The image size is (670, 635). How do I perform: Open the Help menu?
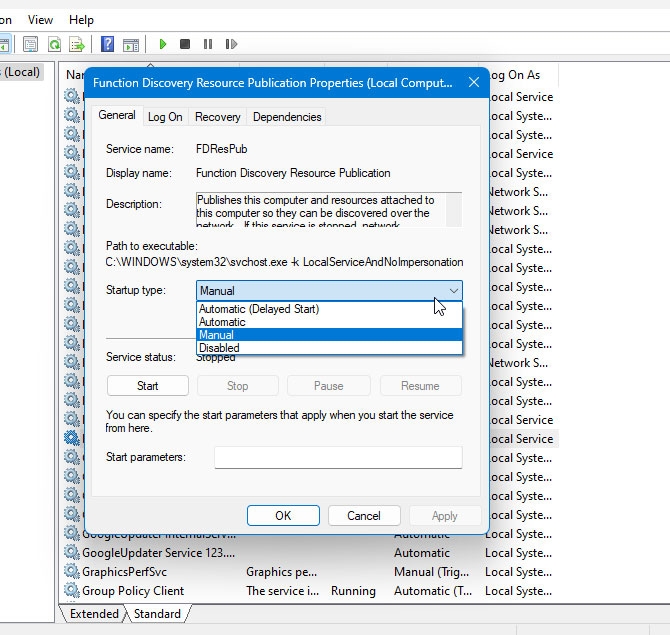[x=81, y=20]
